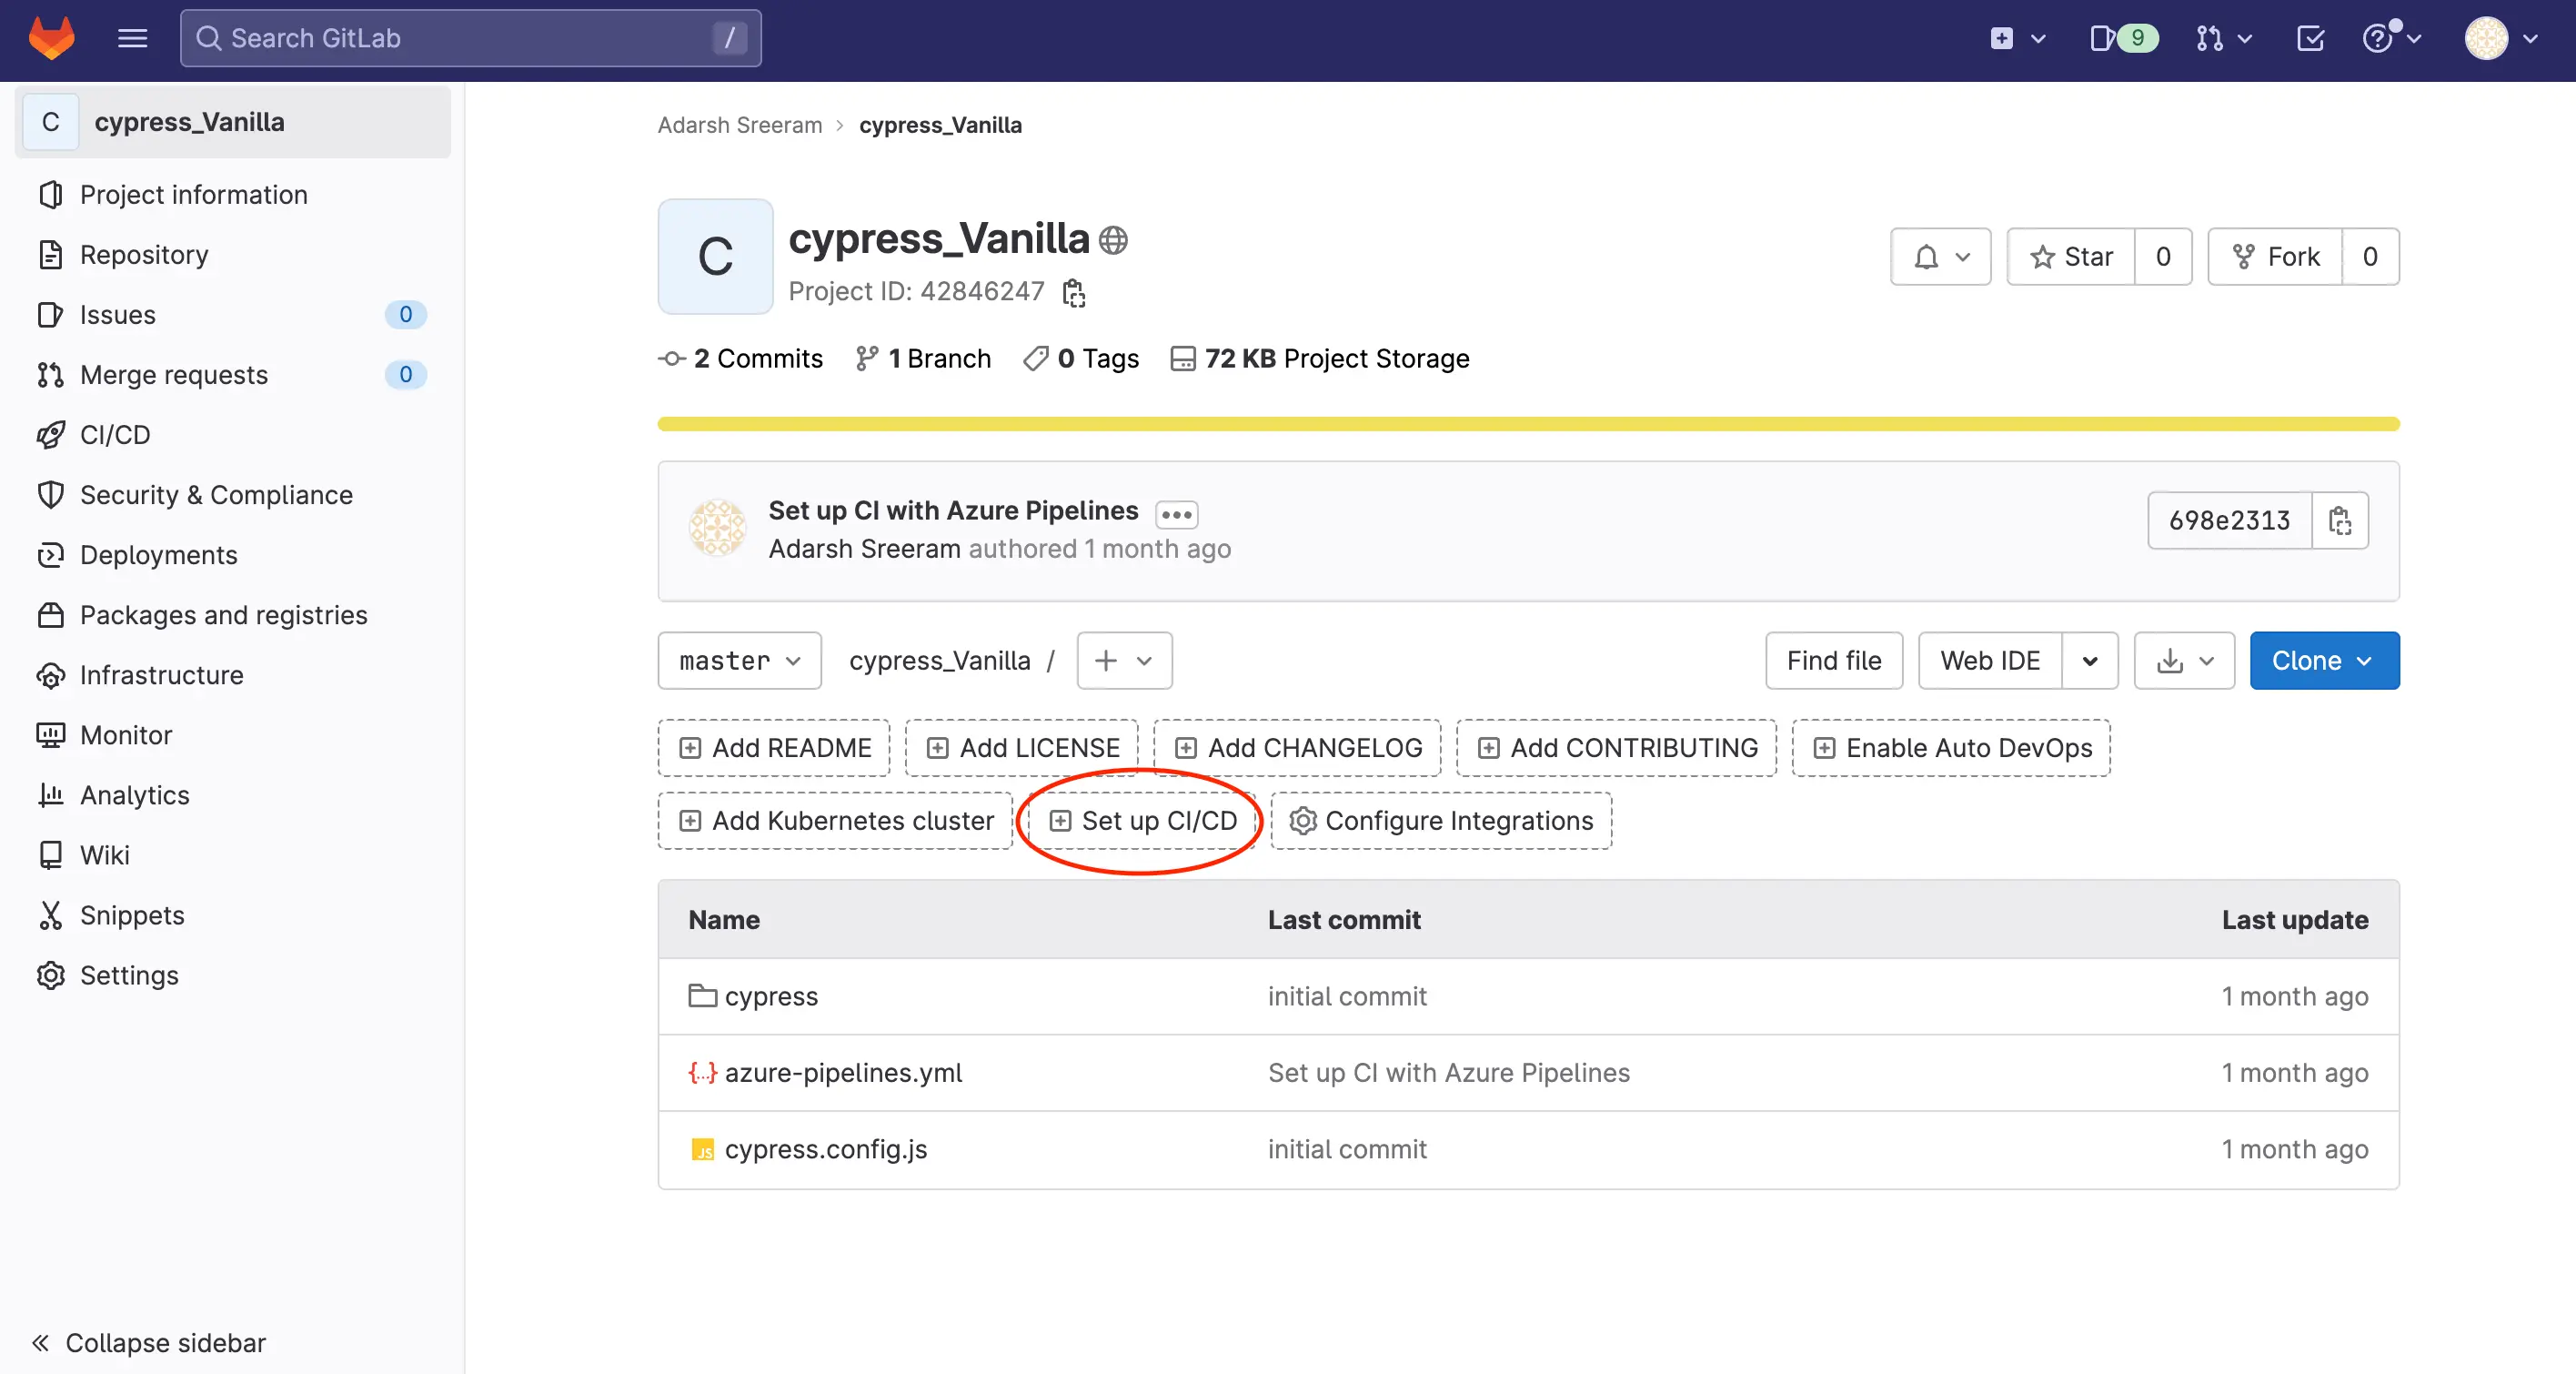Image resolution: width=2576 pixels, height=1374 pixels.
Task: Focus the Search GitLab field
Action: tap(470, 38)
